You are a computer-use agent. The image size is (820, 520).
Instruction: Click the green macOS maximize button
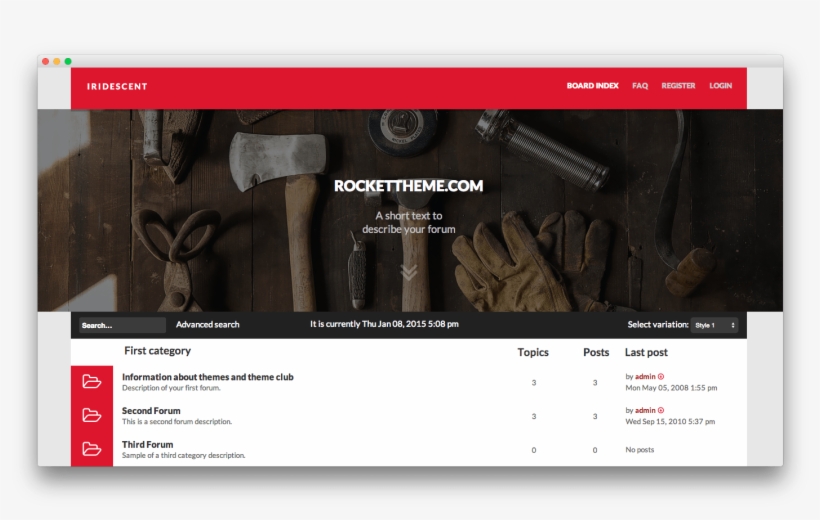(68, 61)
